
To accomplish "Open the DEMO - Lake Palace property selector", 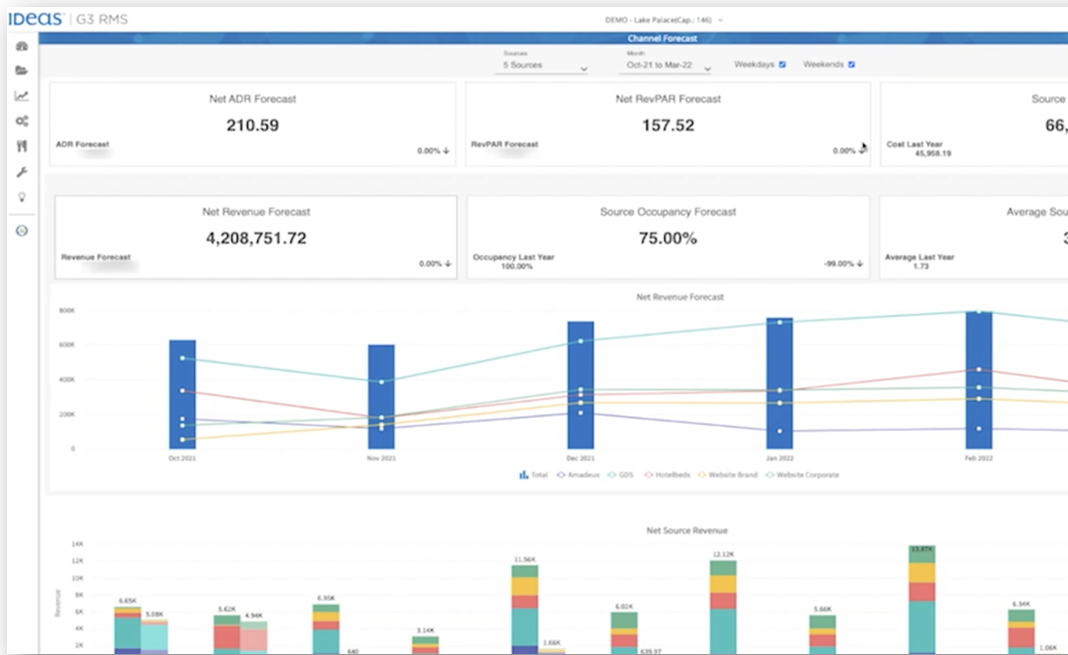I will [663, 20].
